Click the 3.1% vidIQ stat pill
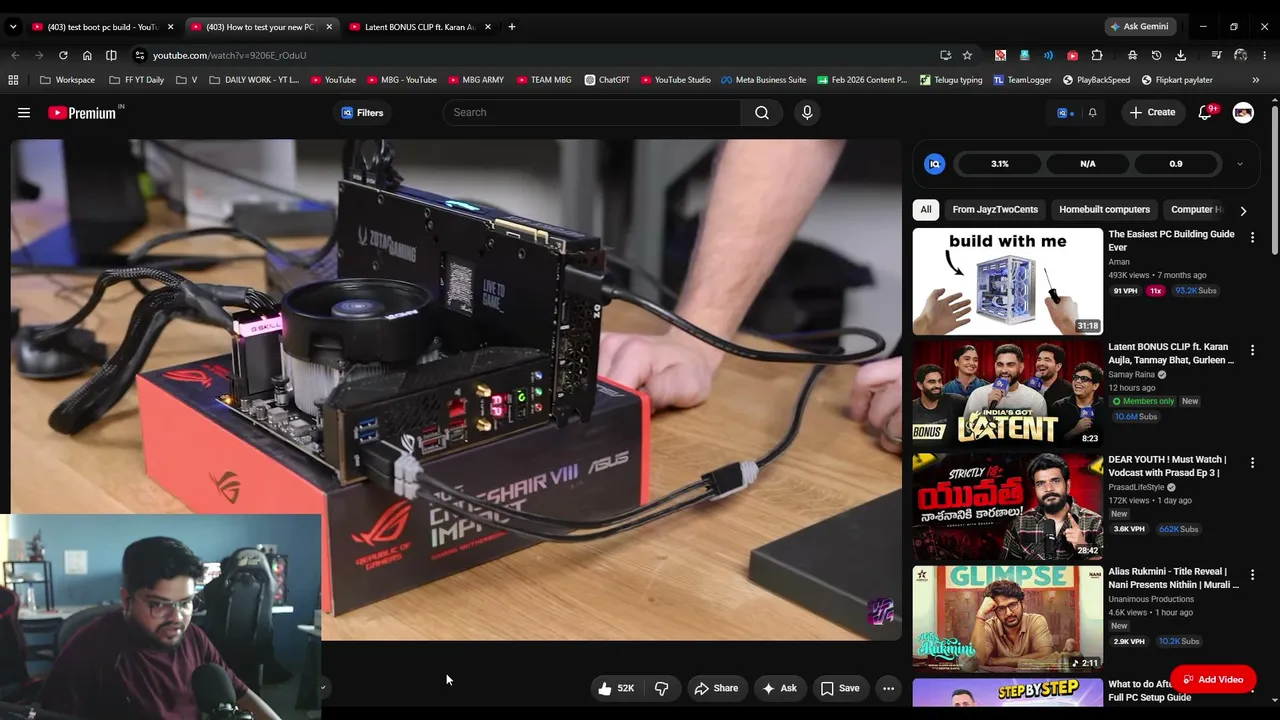This screenshot has height=720, width=1280. [x=1000, y=164]
